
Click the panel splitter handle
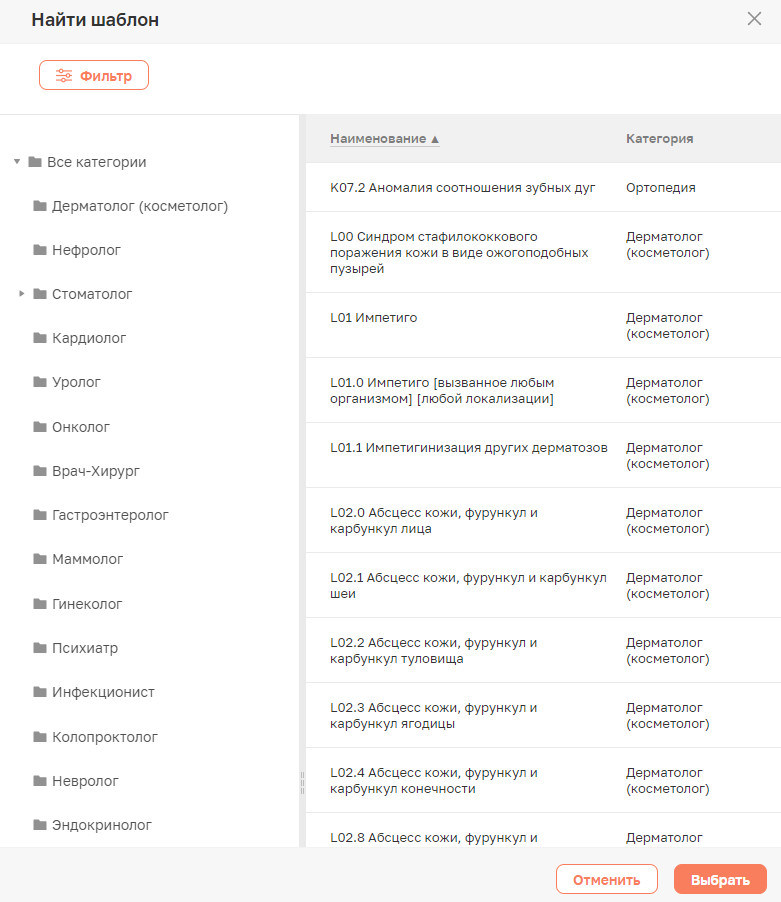(x=302, y=782)
